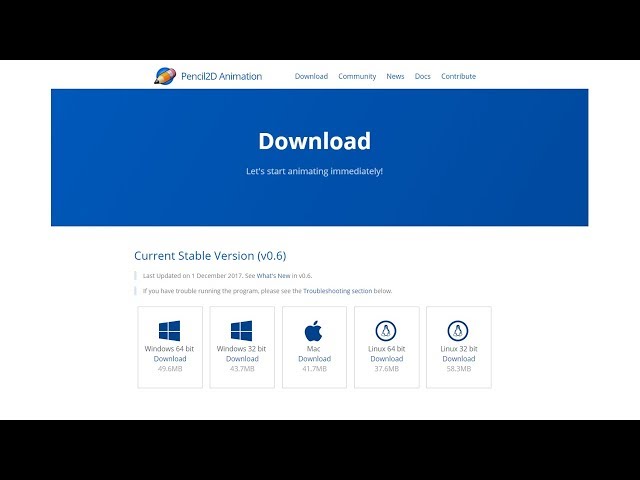Open the Docs nav menu item
This screenshot has width=640, height=480.
(x=422, y=76)
